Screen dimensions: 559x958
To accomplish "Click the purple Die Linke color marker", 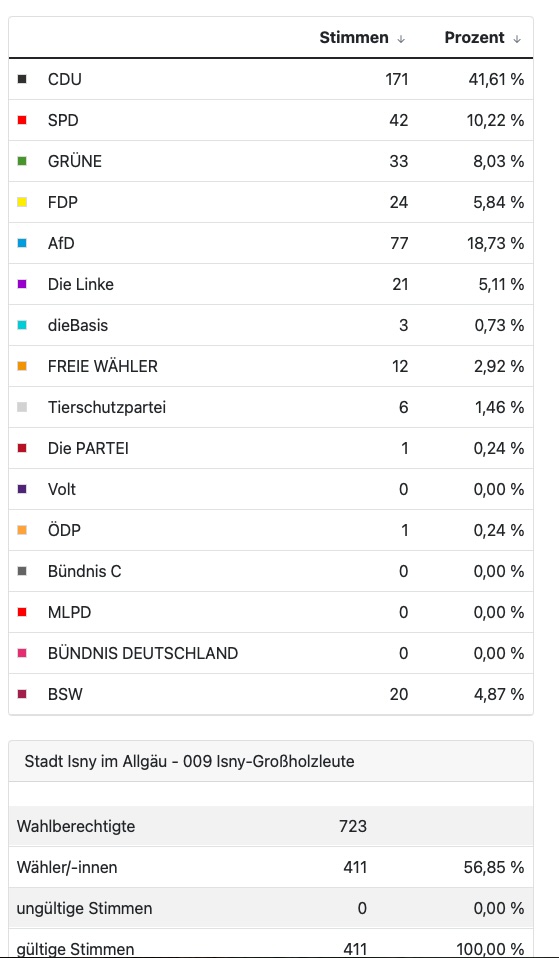I will tap(22, 284).
